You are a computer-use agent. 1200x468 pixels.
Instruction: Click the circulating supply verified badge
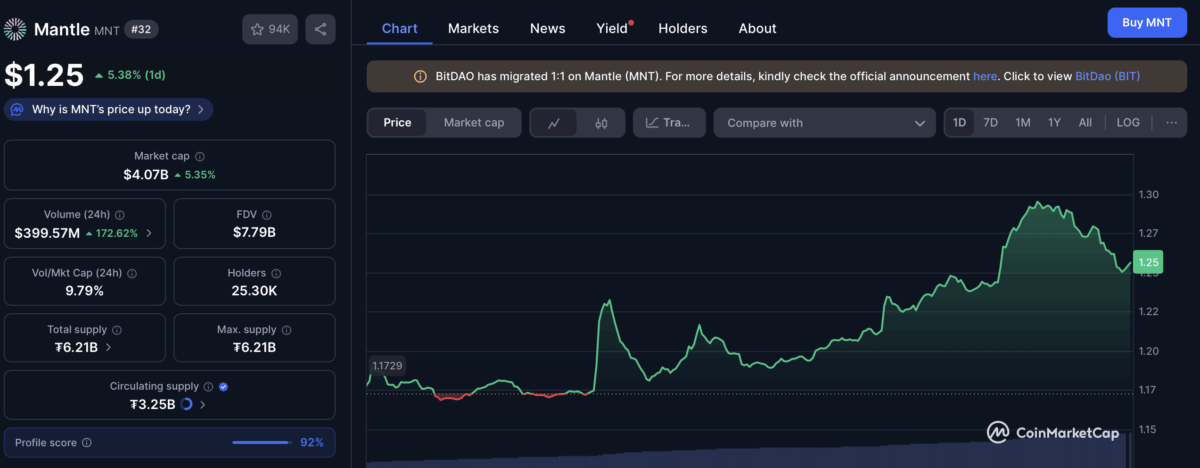pos(224,386)
